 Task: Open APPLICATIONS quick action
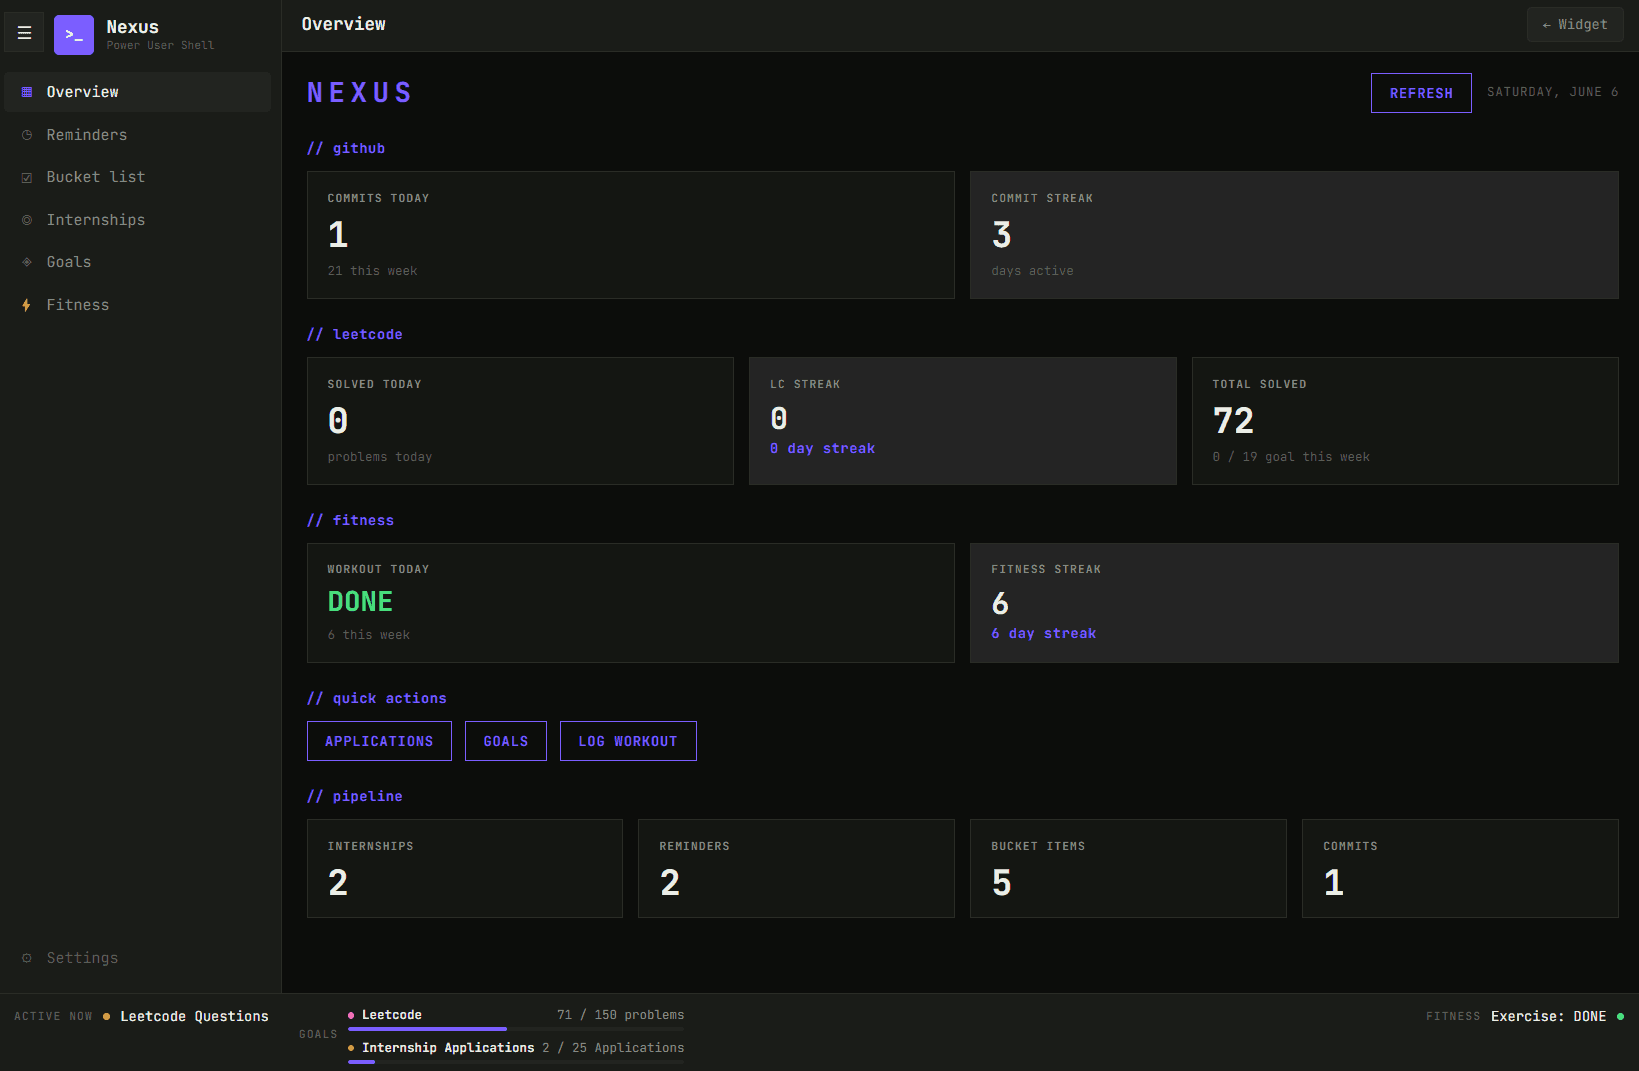pyautogui.click(x=379, y=741)
